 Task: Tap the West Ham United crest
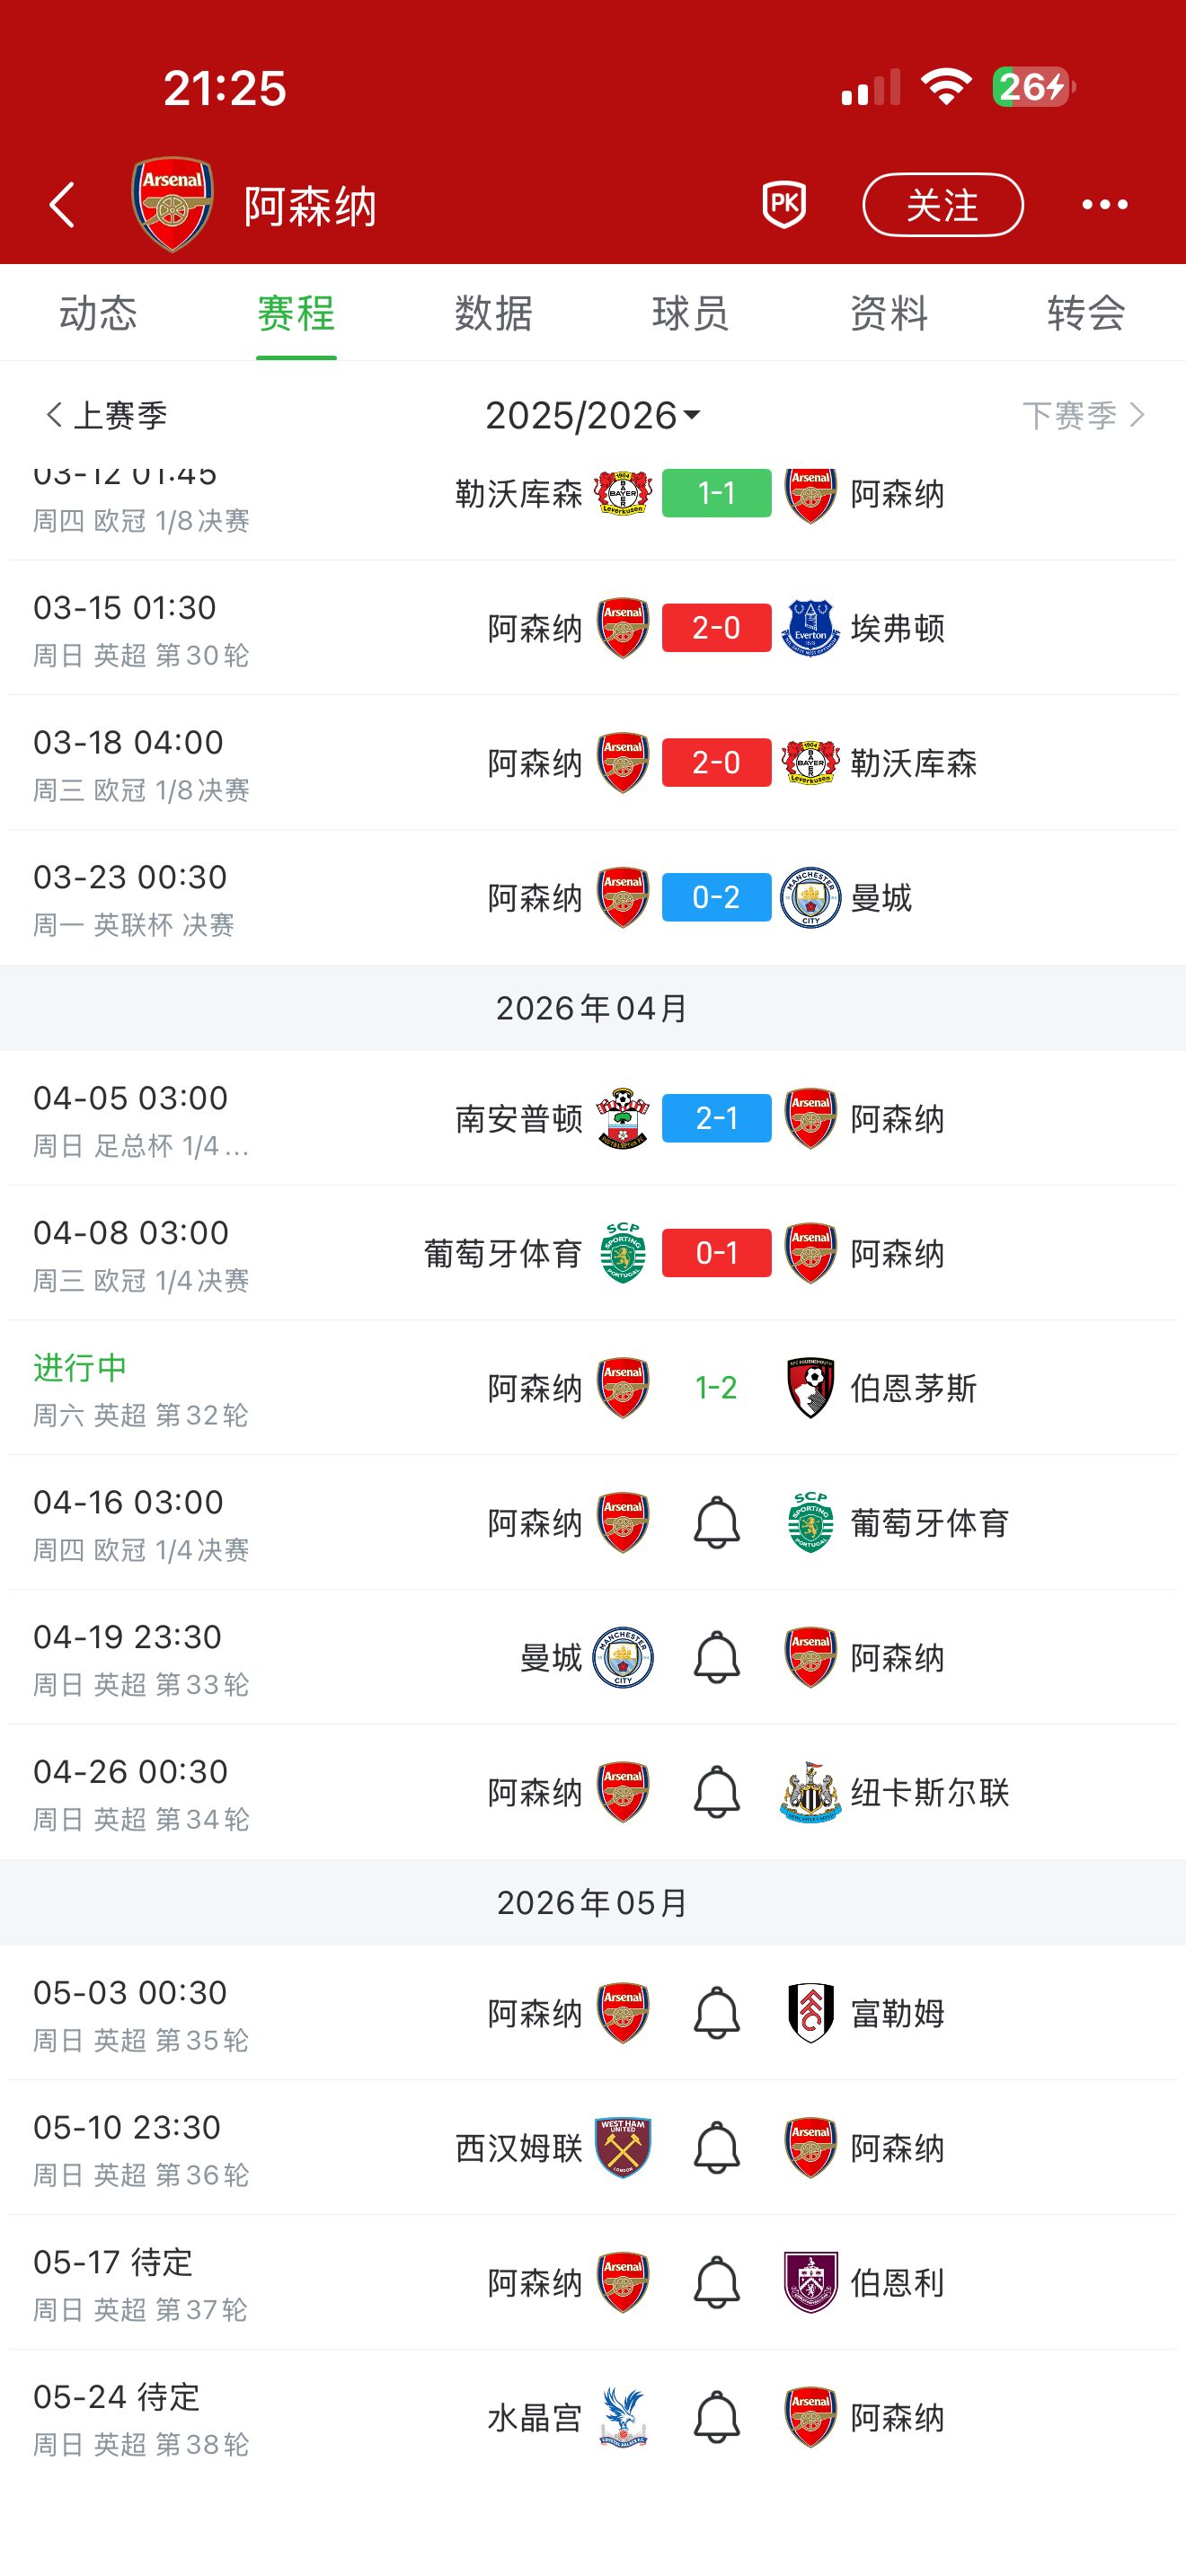pos(622,2147)
